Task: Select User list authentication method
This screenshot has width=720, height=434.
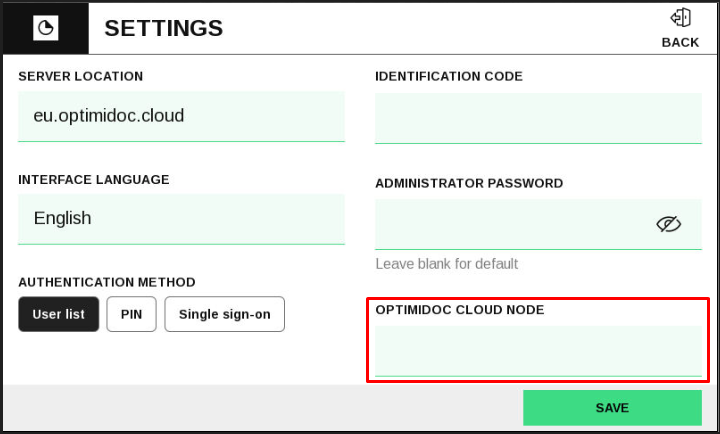Action: point(59,314)
